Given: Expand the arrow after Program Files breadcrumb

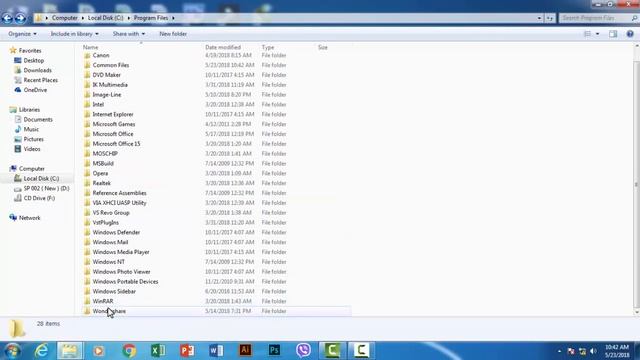Looking at the screenshot, I should pos(173,18).
